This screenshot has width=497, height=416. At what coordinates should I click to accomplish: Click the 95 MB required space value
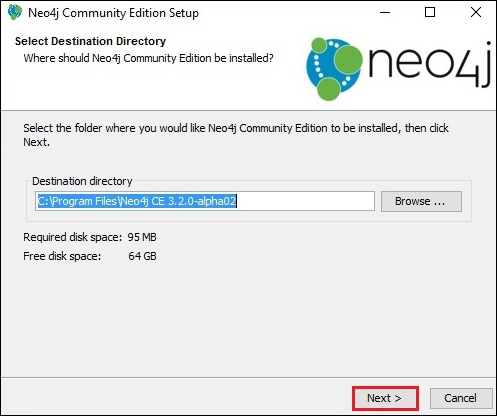142,237
